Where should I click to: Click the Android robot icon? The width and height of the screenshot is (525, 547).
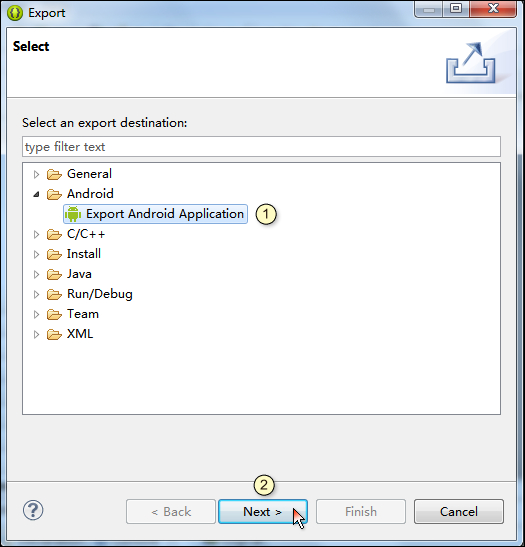click(x=73, y=214)
